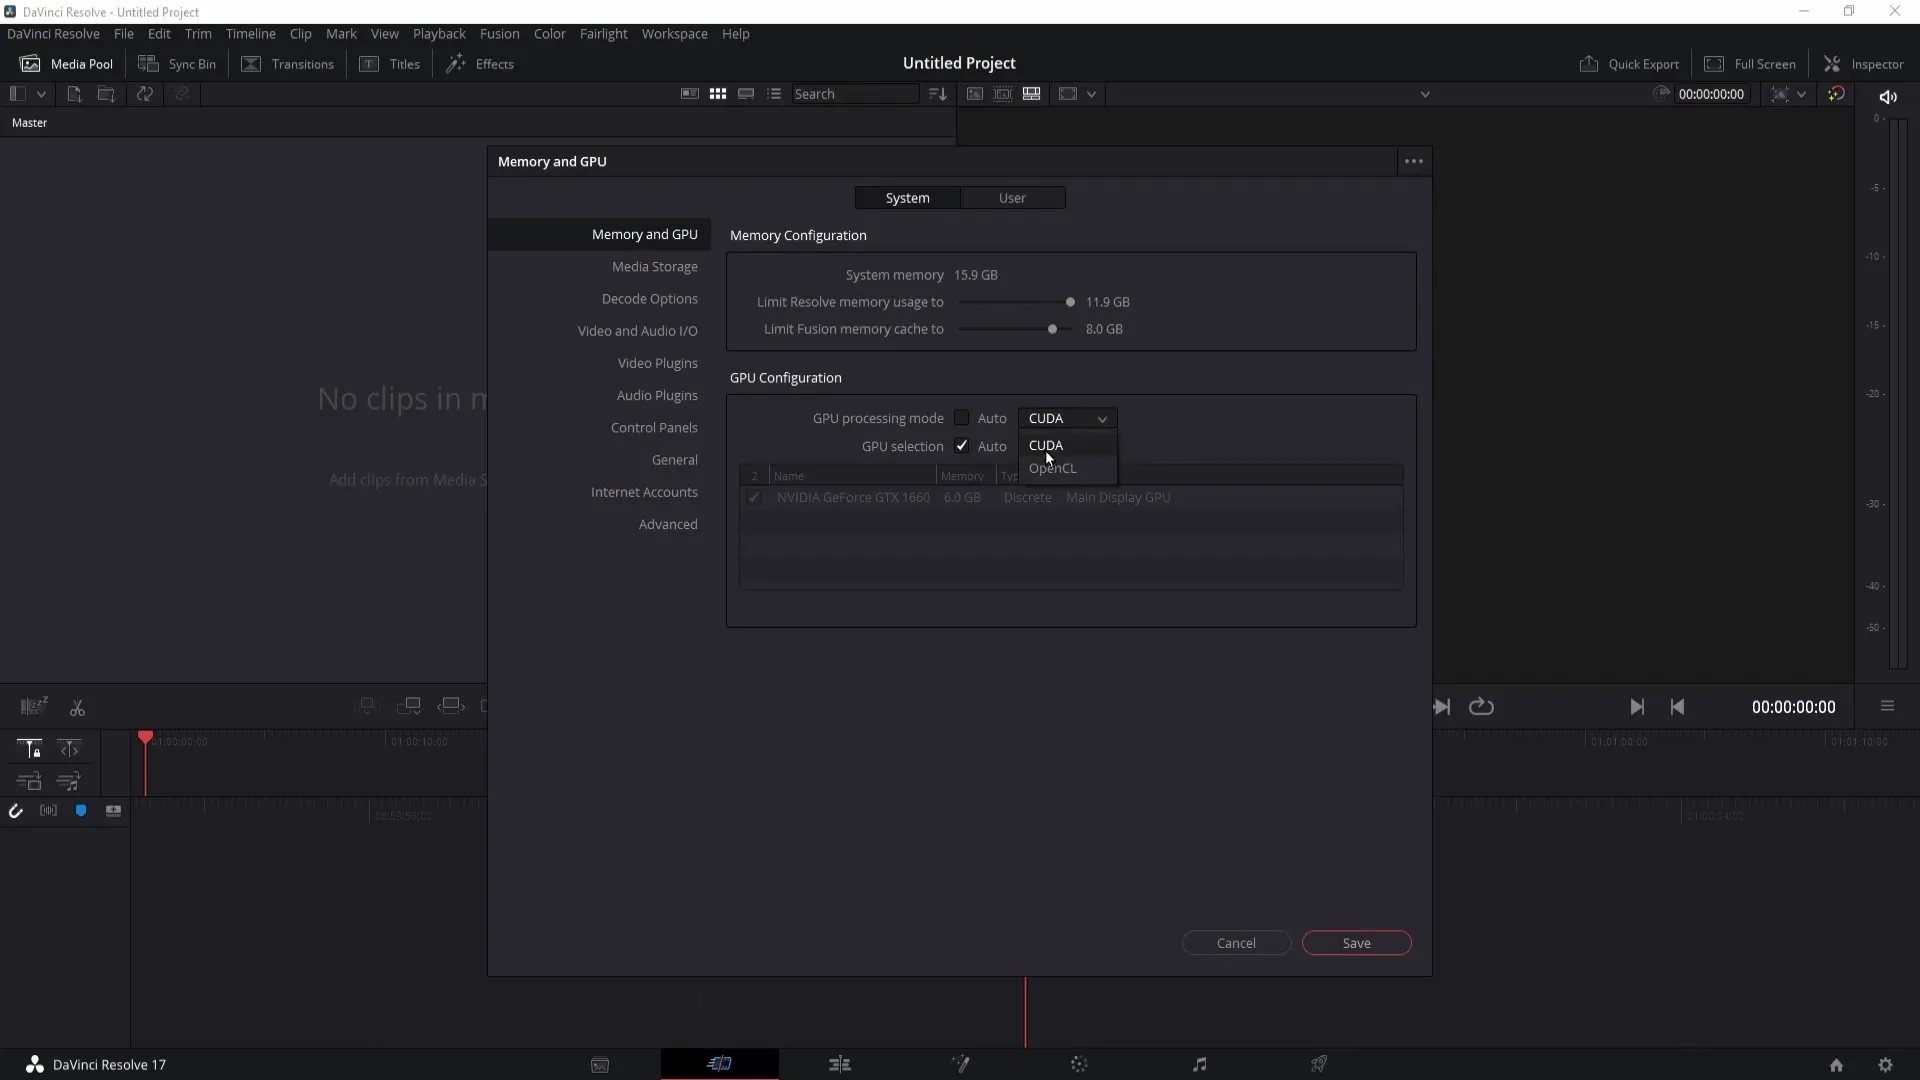Open the Playback menu

(439, 34)
